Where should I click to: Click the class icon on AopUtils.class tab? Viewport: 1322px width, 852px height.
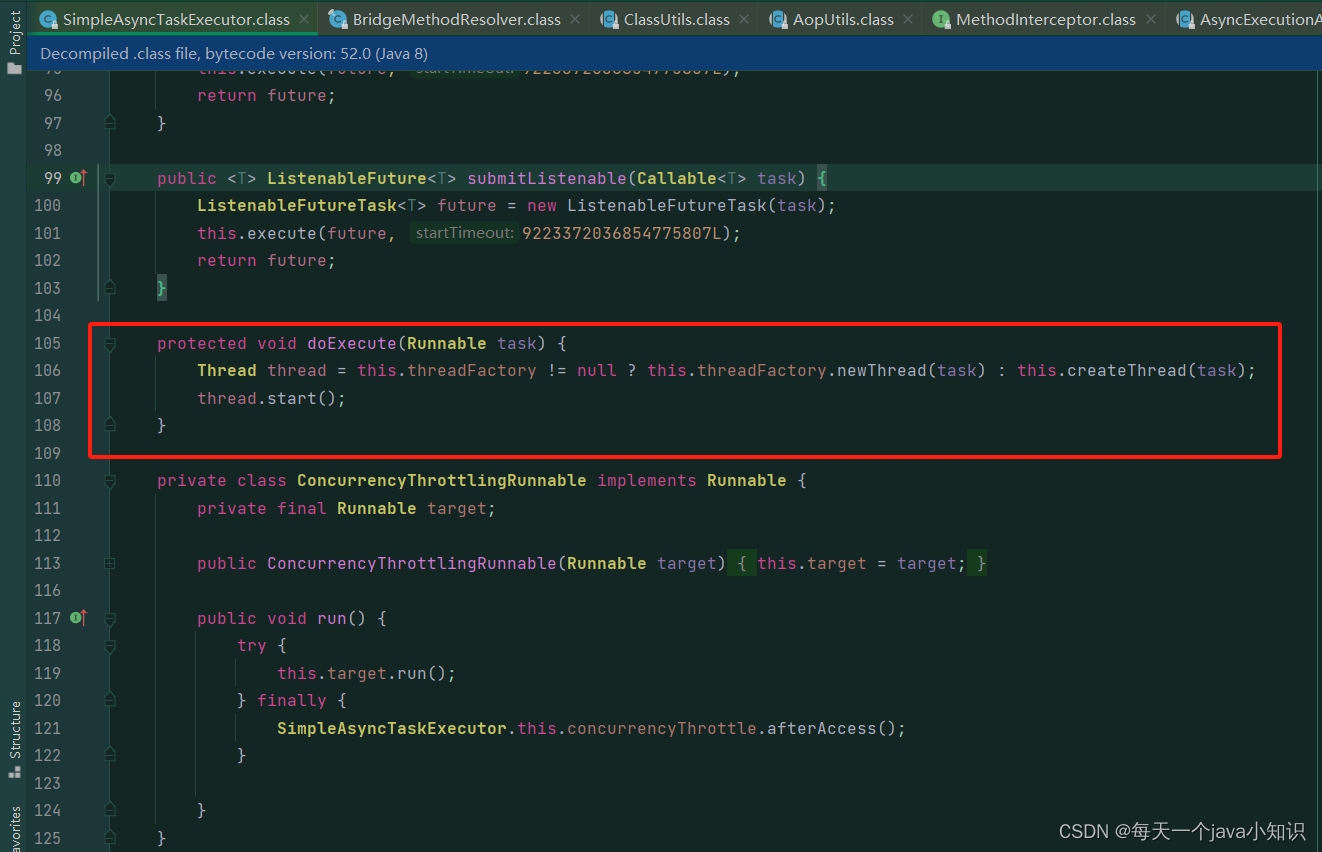(778, 18)
